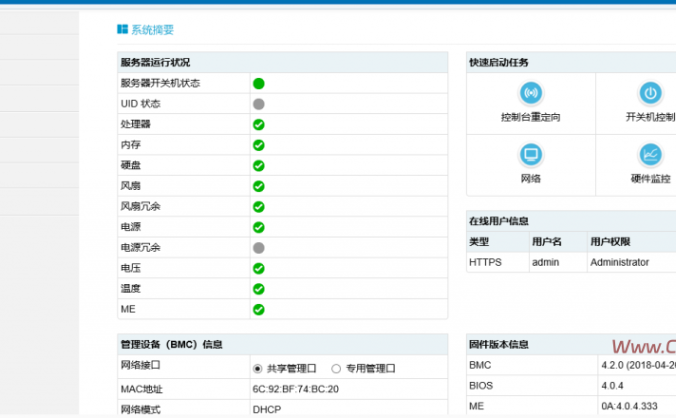Click the 控制台重定向 label
Viewport: 676px width, 418px height.
coord(531,117)
